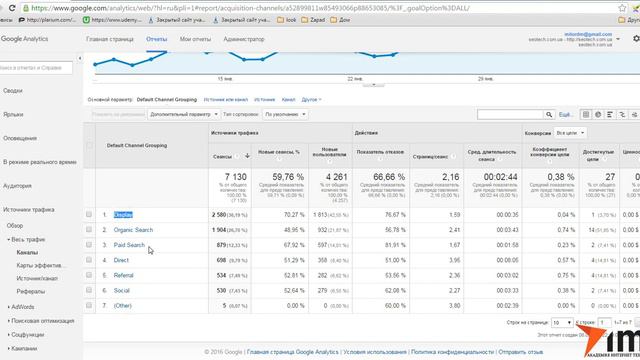This screenshot has height=360, width=640.
Task: Open Обзор under Источники трафика
Action: (x=15, y=226)
